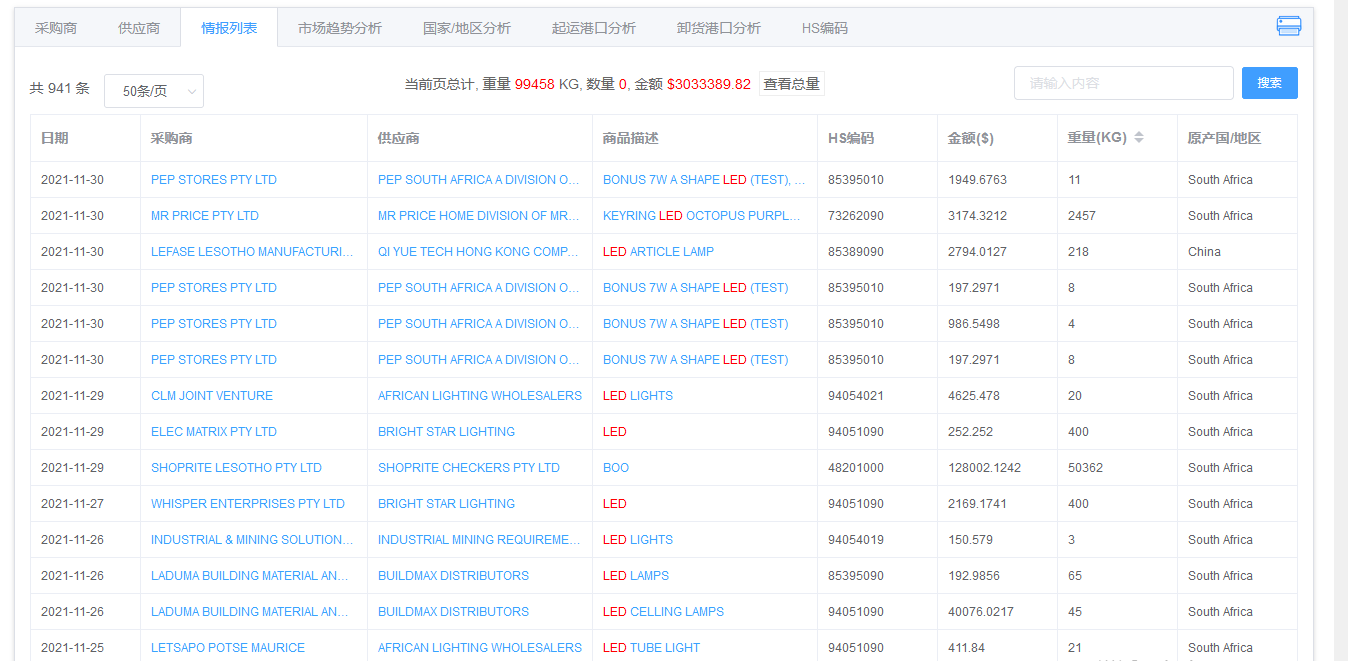The image size is (1348, 661).
Task: Open description LED ARTICLE LAMP
Action: (x=658, y=252)
